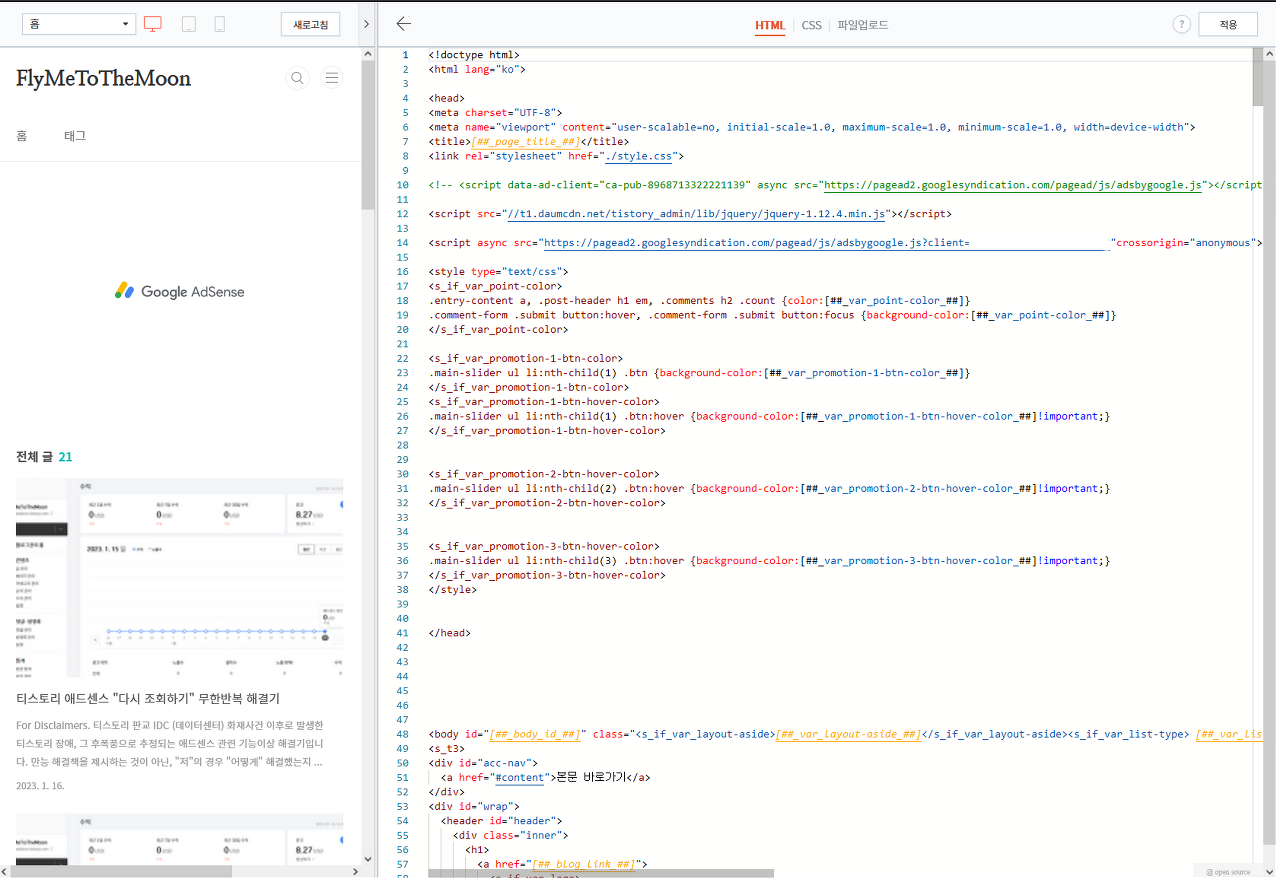This screenshot has height=878, width=1276.
Task: Click the Google AdSense banner
Action: [180, 291]
